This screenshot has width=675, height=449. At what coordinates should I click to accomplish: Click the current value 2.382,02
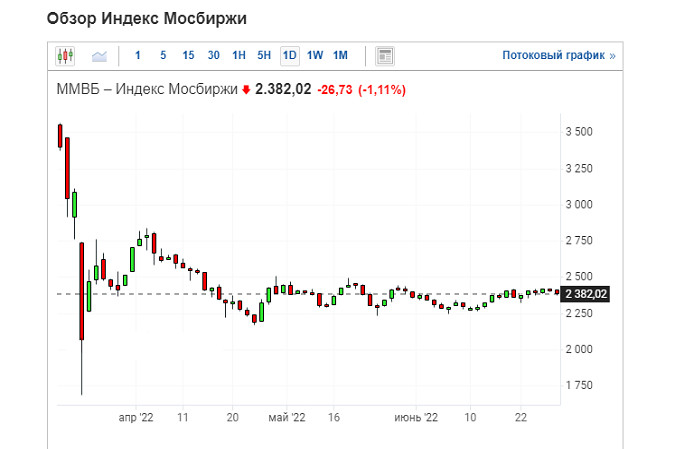coord(283,89)
